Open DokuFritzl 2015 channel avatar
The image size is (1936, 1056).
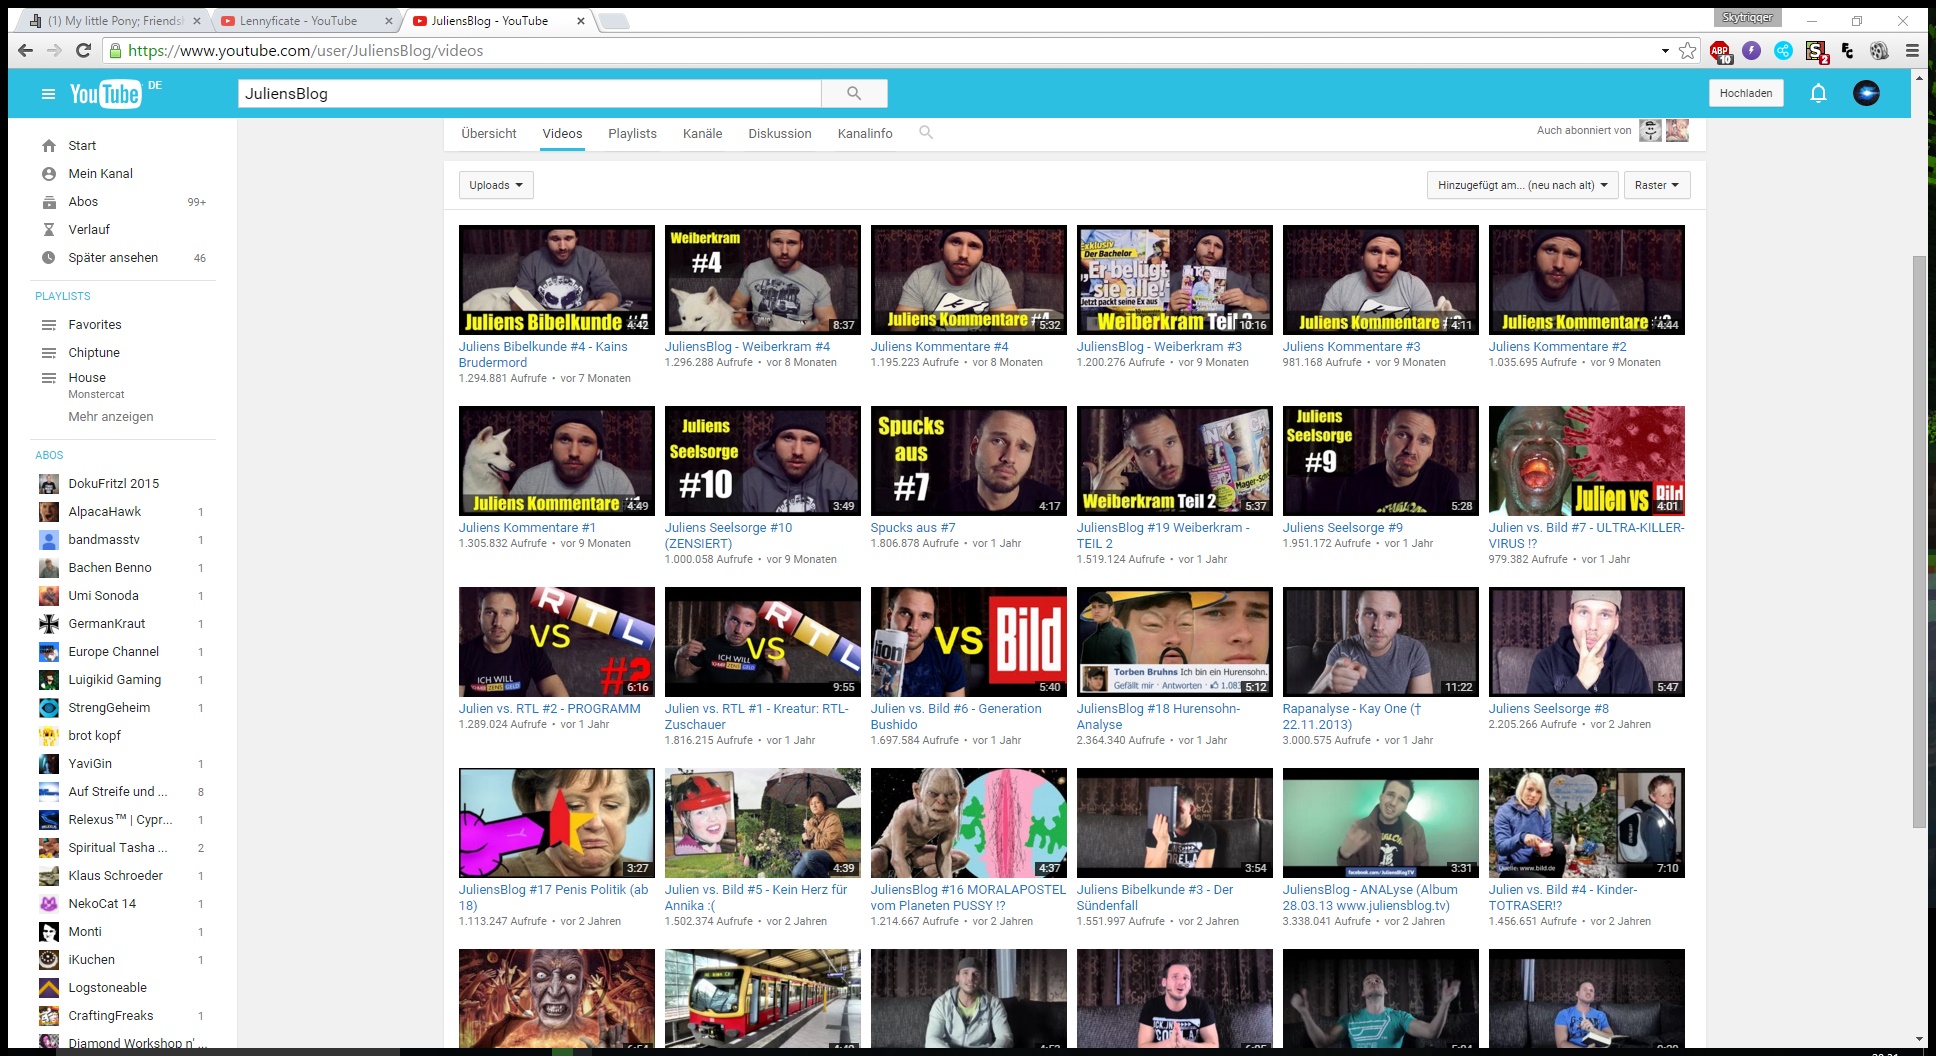(49, 484)
